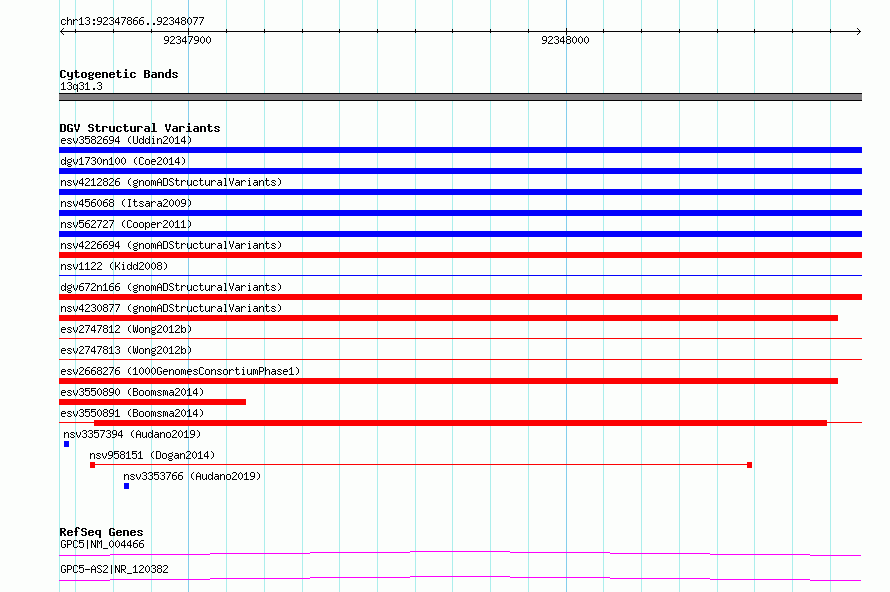Screen dimensions: 890x592
Task: Click the thin blue line under nsv1122
Action: (x=460, y=275)
